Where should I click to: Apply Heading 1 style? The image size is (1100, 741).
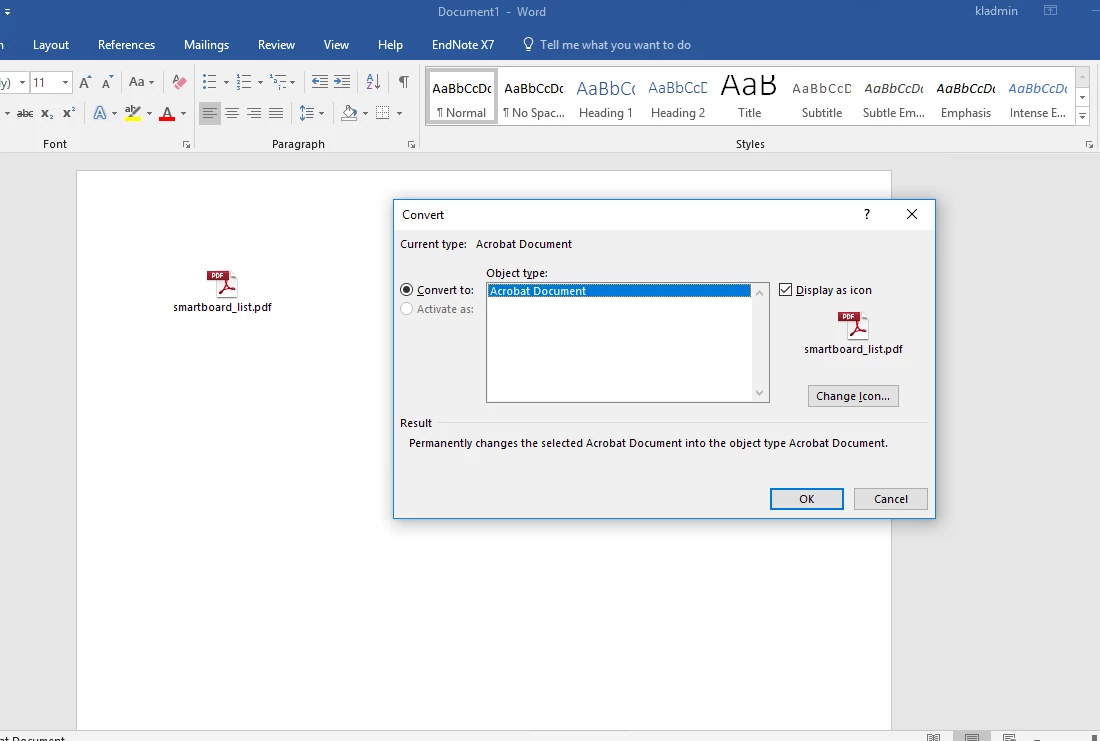pyautogui.click(x=605, y=97)
